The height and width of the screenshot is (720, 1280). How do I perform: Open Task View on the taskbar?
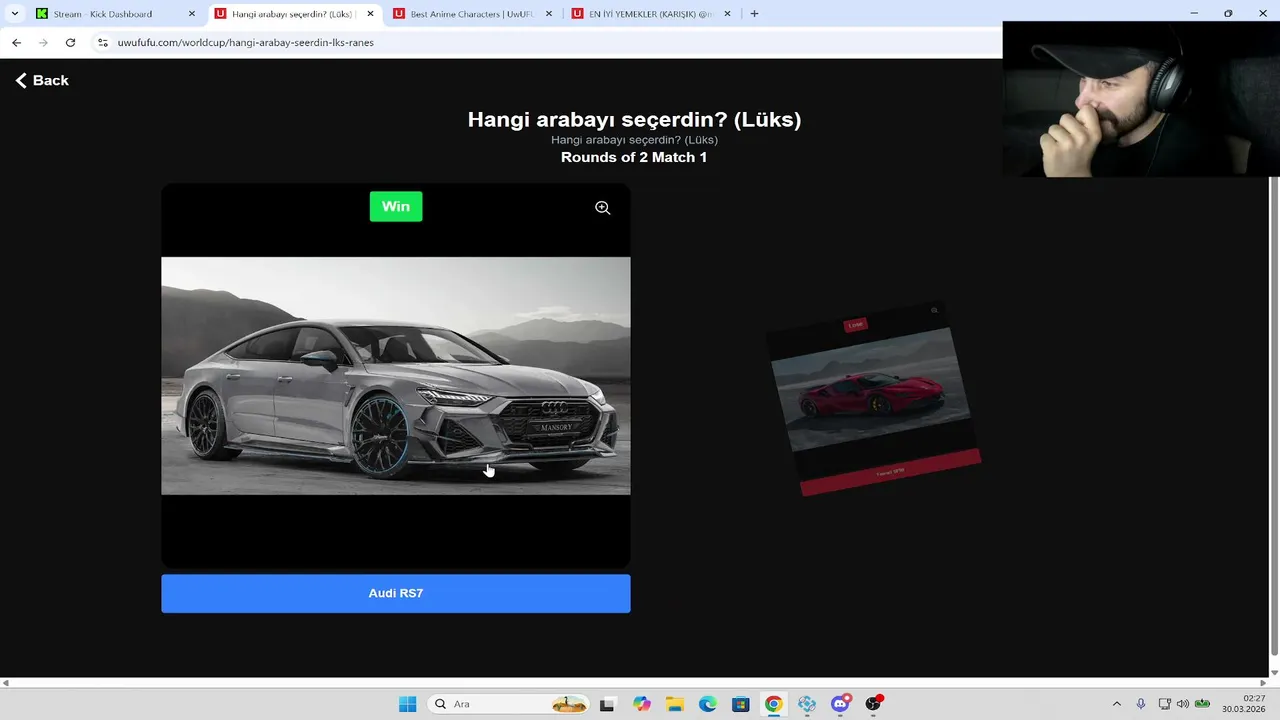(607, 704)
